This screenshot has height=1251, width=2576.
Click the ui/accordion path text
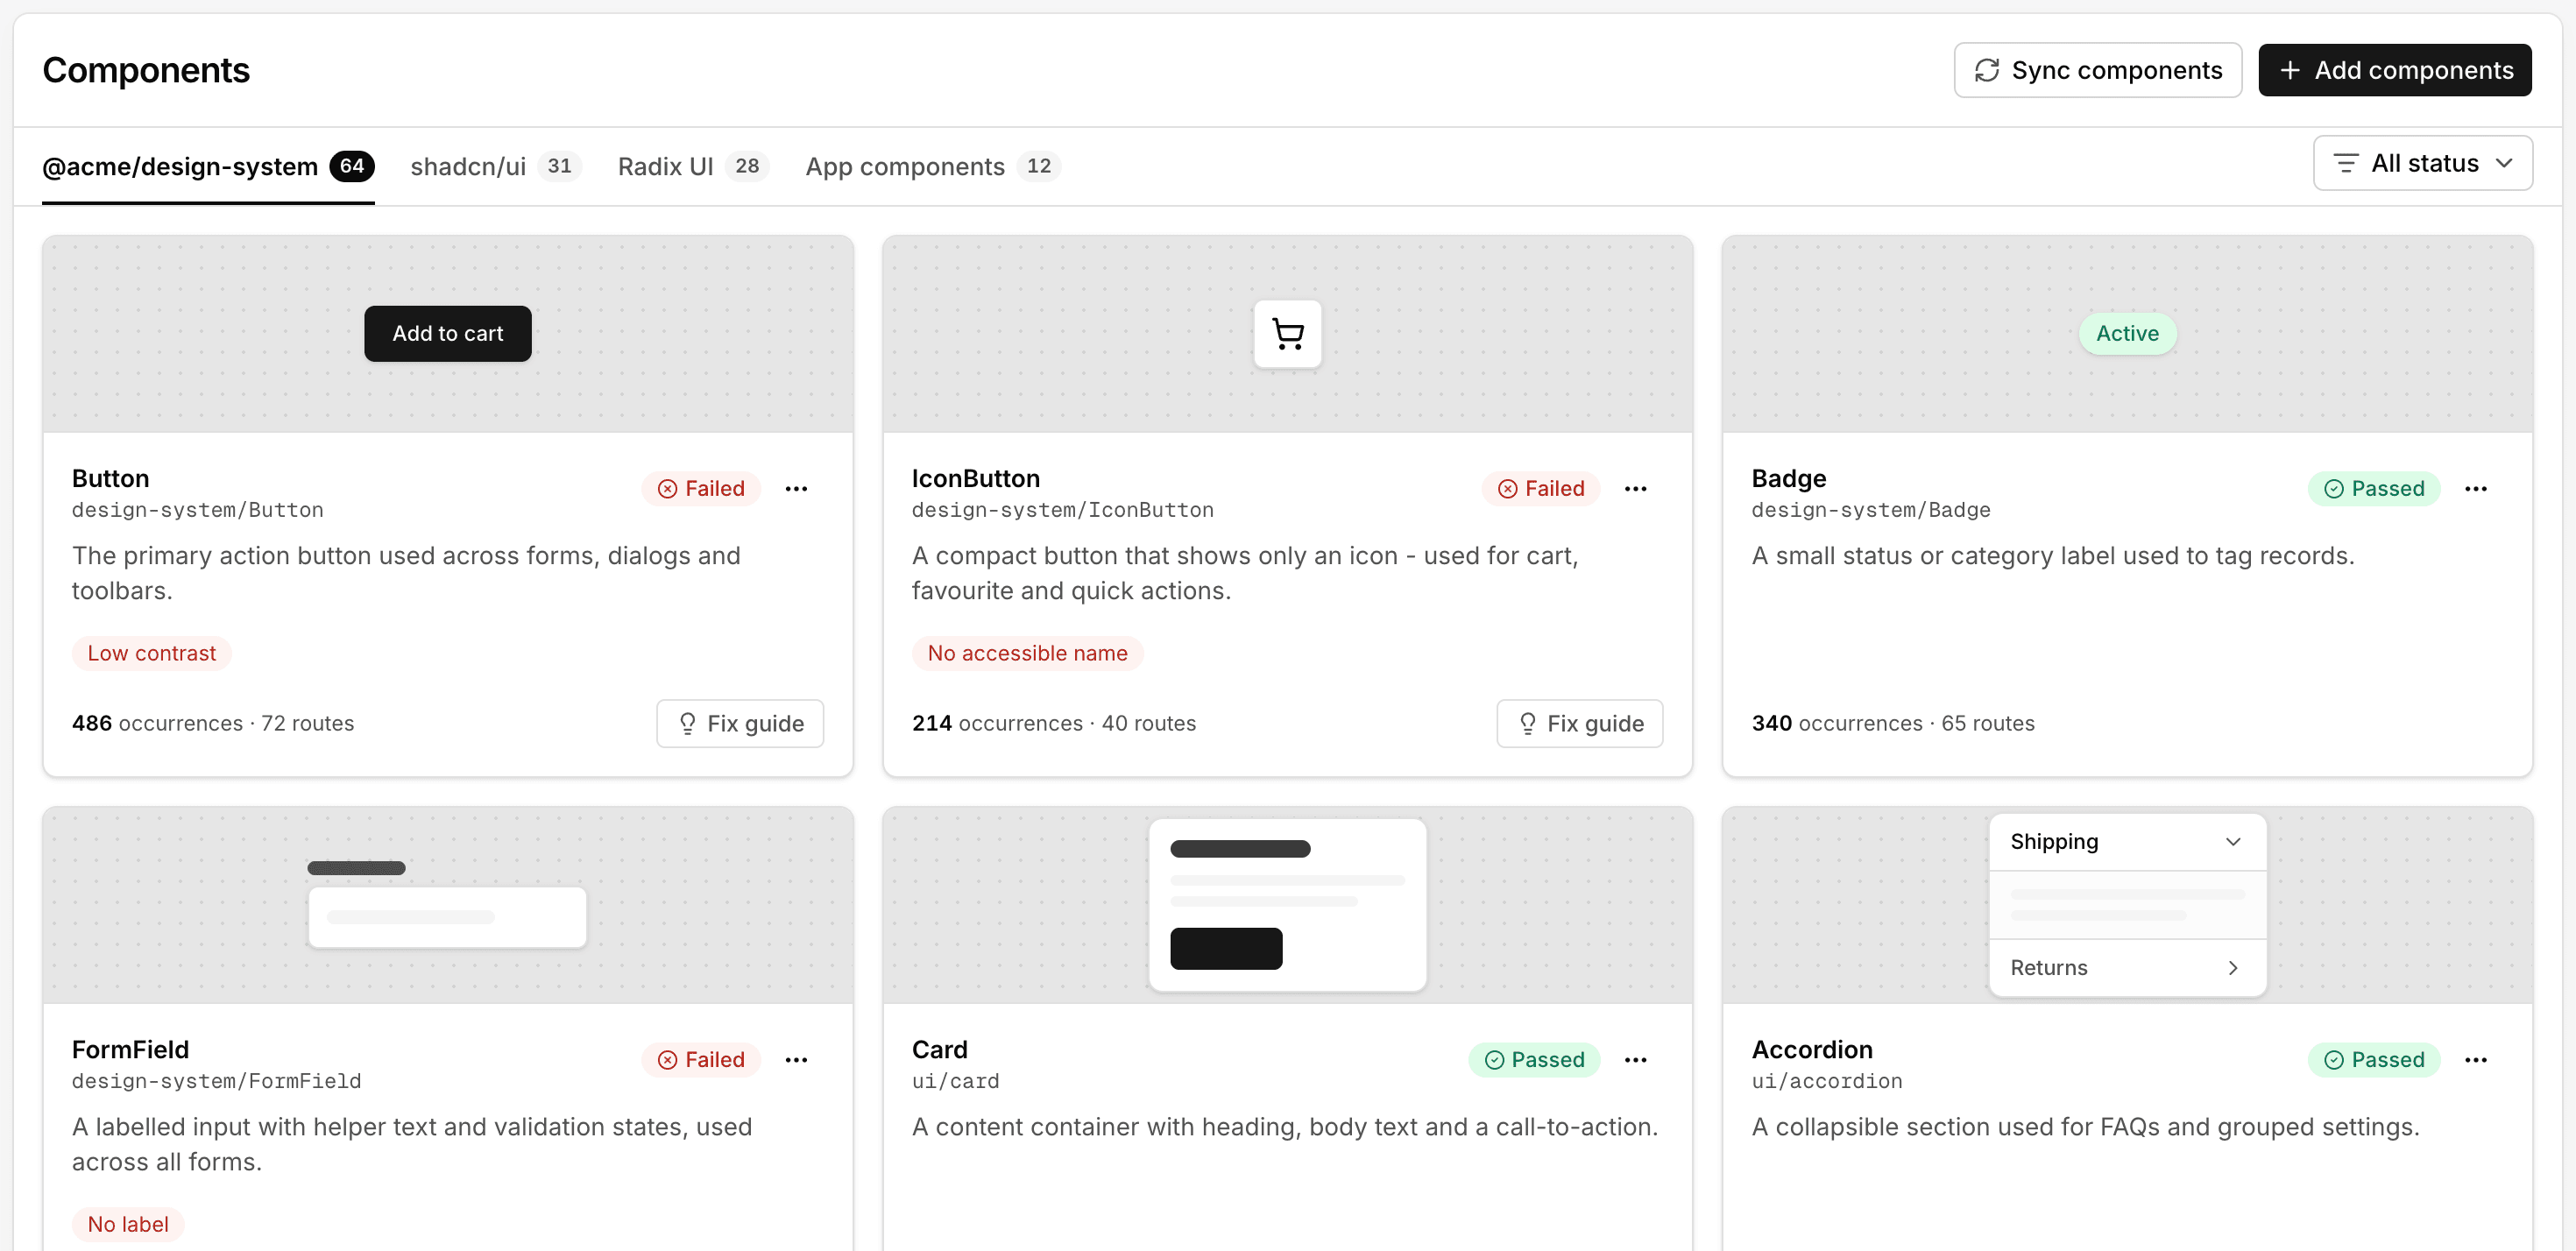click(1826, 1081)
